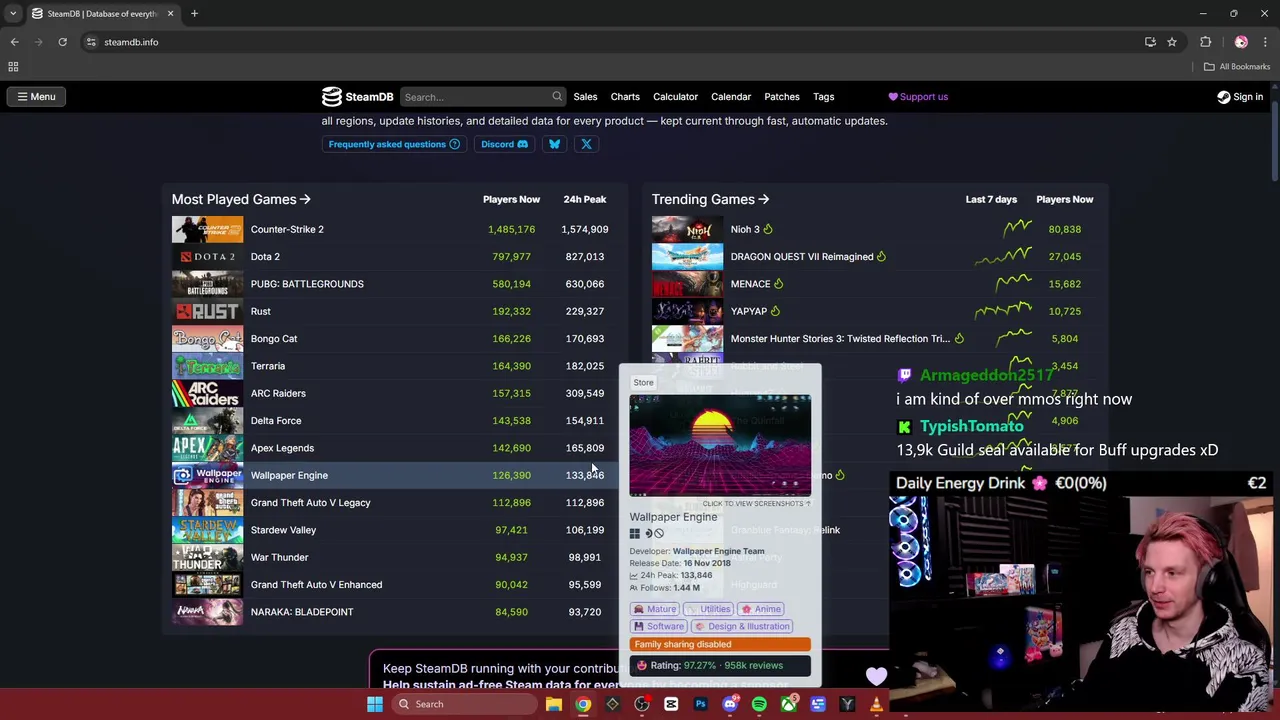Click the Support us heart link

[918, 97]
